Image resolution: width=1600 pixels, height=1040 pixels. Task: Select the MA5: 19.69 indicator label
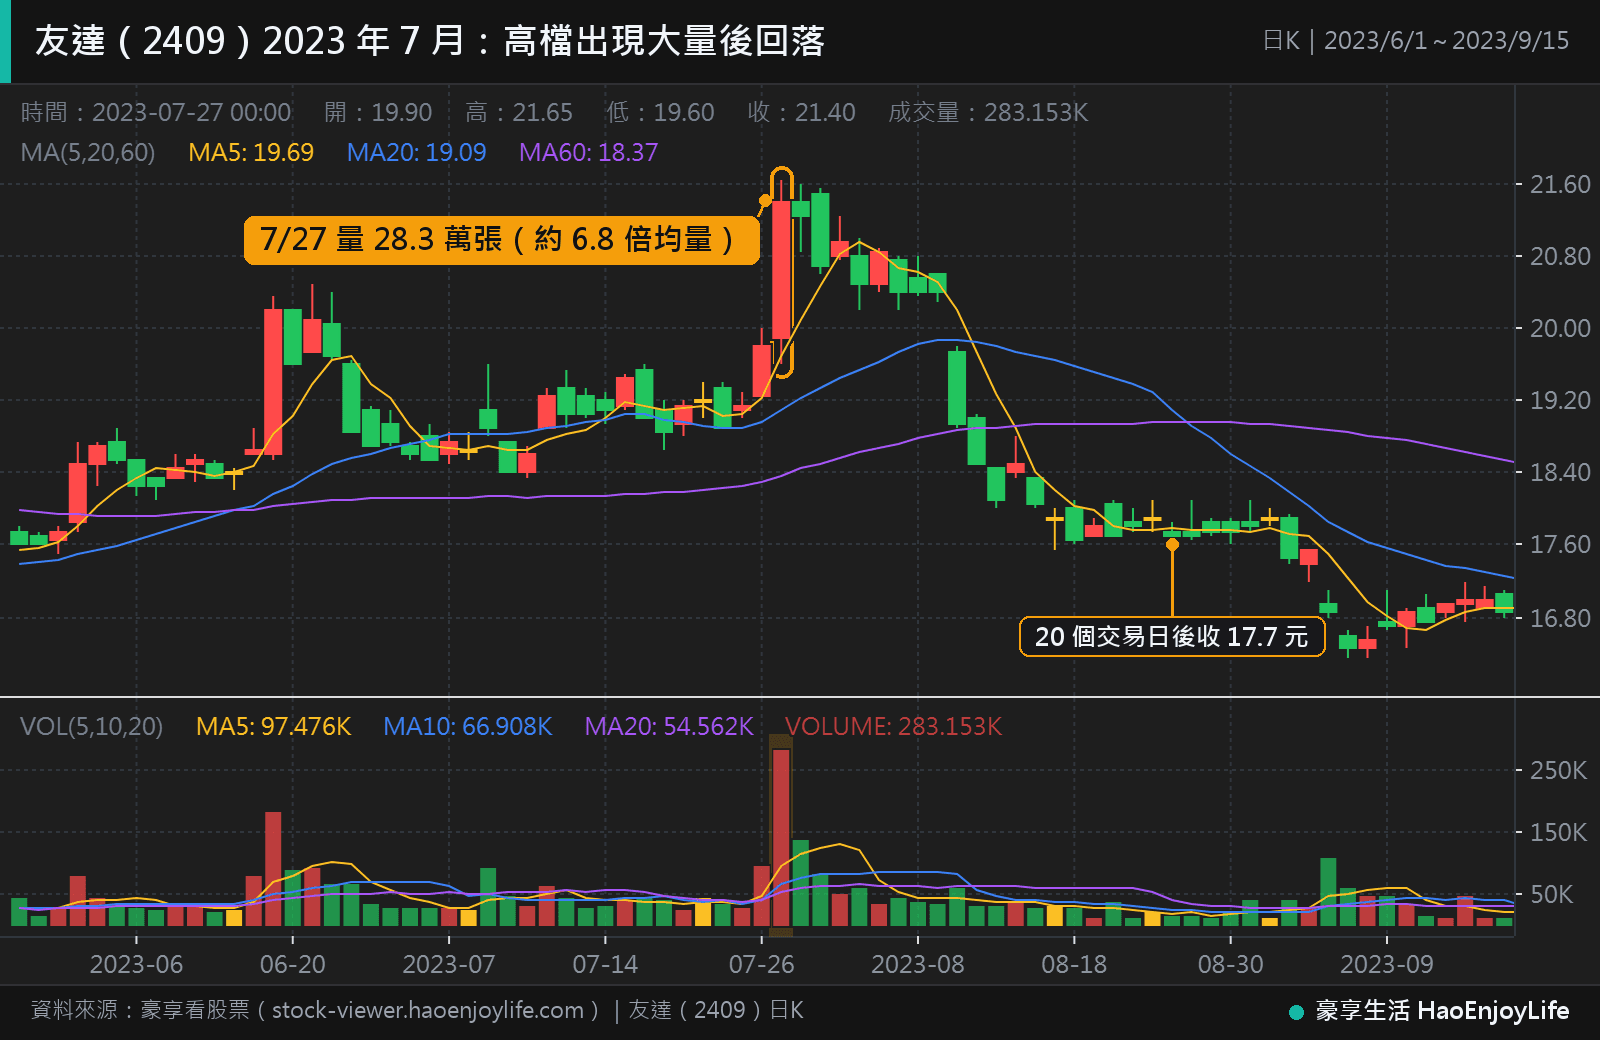coord(251,152)
